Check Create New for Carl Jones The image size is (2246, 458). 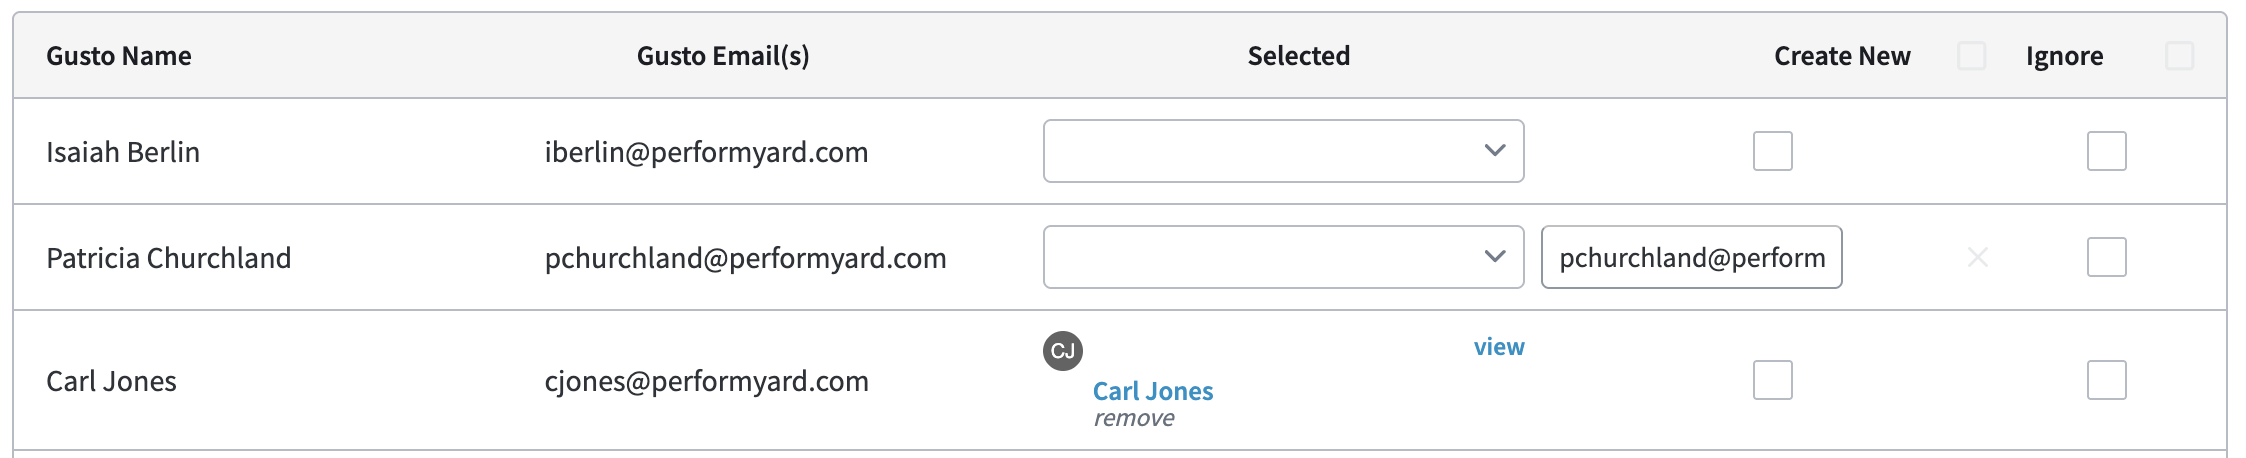(x=1772, y=380)
